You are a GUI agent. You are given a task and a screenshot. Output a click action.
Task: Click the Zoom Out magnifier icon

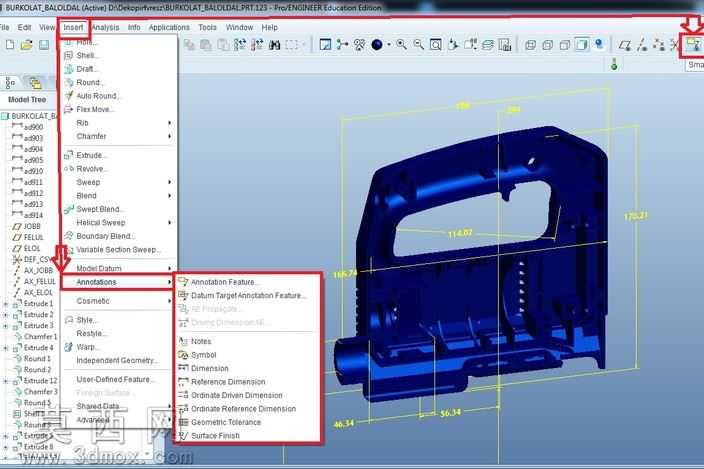point(418,45)
